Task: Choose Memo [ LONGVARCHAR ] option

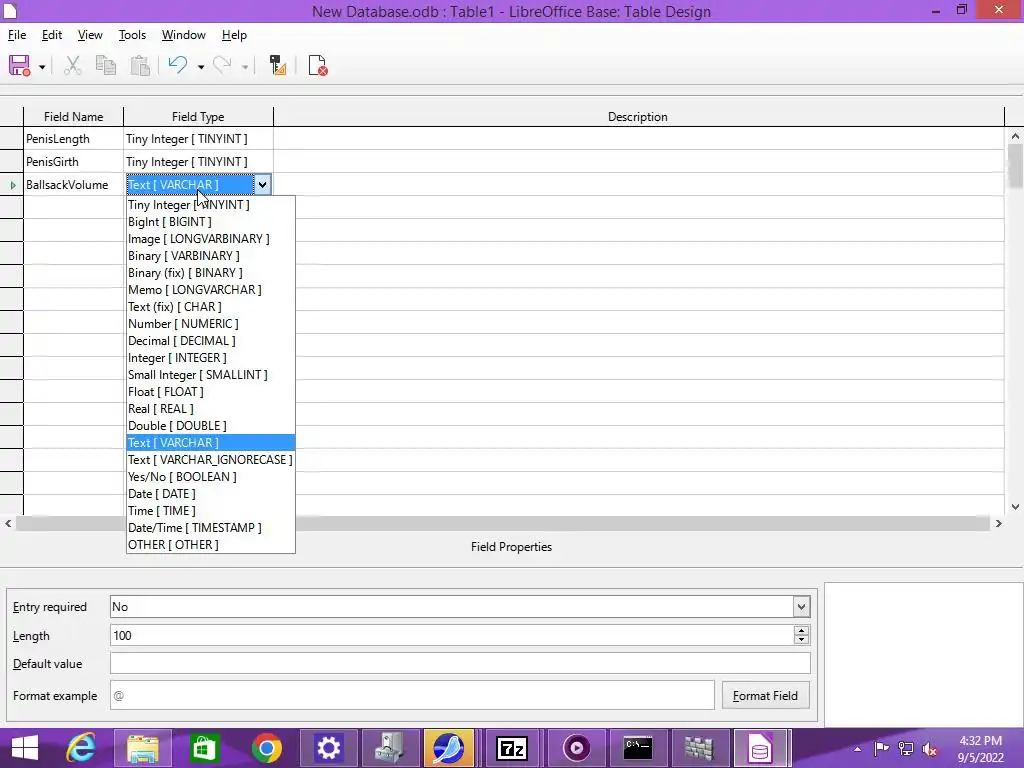Action: [210, 289]
